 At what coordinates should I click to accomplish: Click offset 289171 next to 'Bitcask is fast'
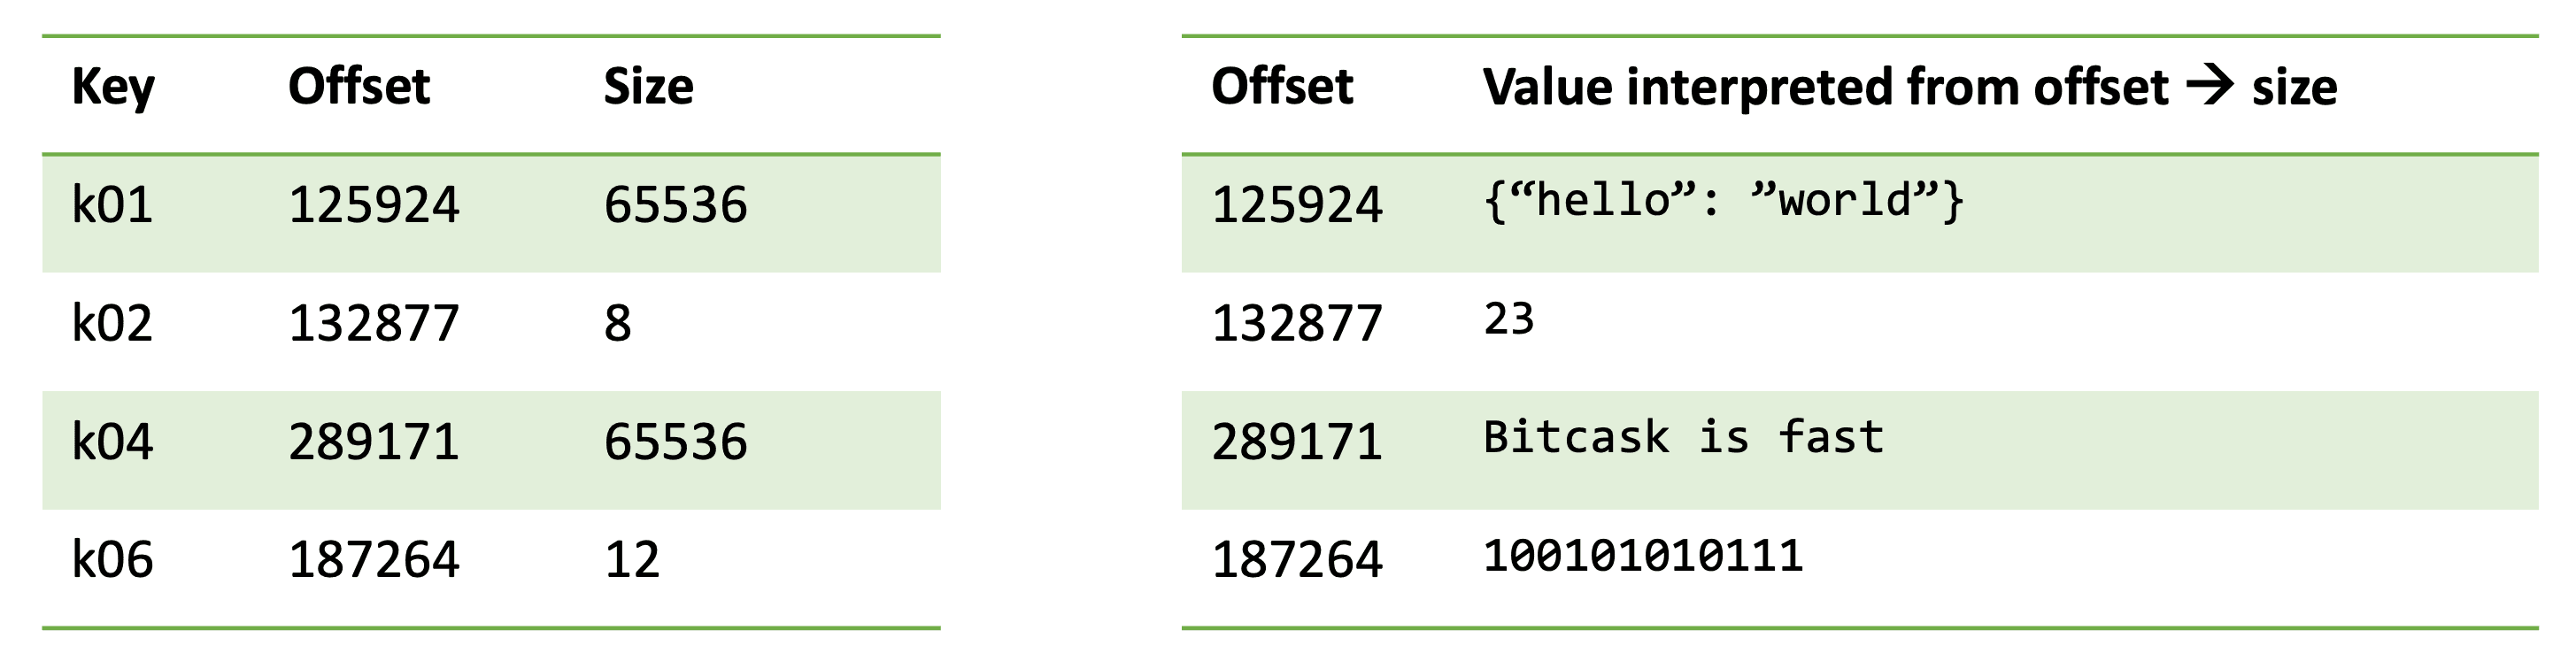[1297, 442]
